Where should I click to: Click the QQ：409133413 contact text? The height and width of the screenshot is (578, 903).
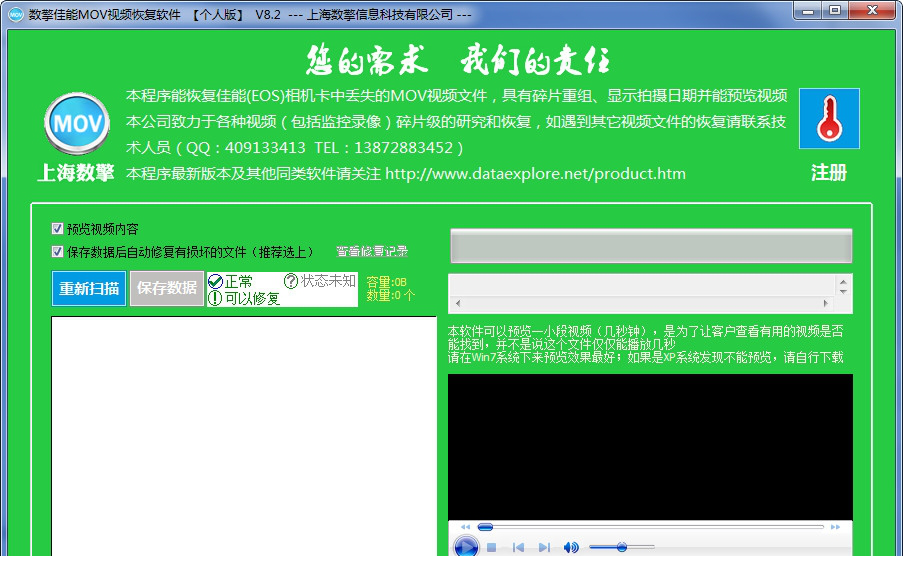pyautogui.click(x=246, y=148)
